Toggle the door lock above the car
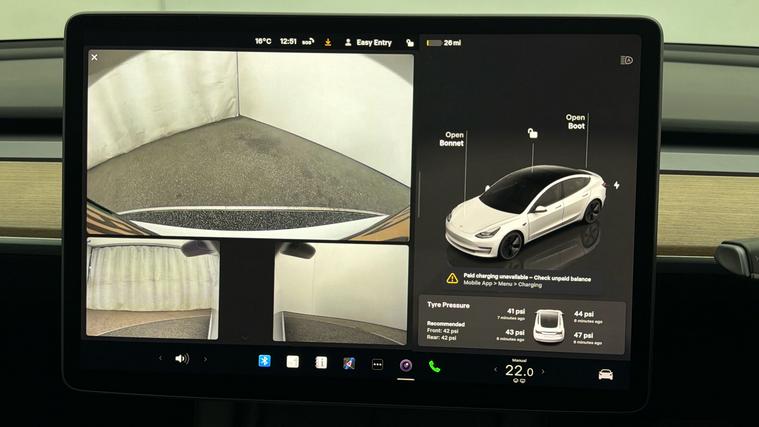 533,133
